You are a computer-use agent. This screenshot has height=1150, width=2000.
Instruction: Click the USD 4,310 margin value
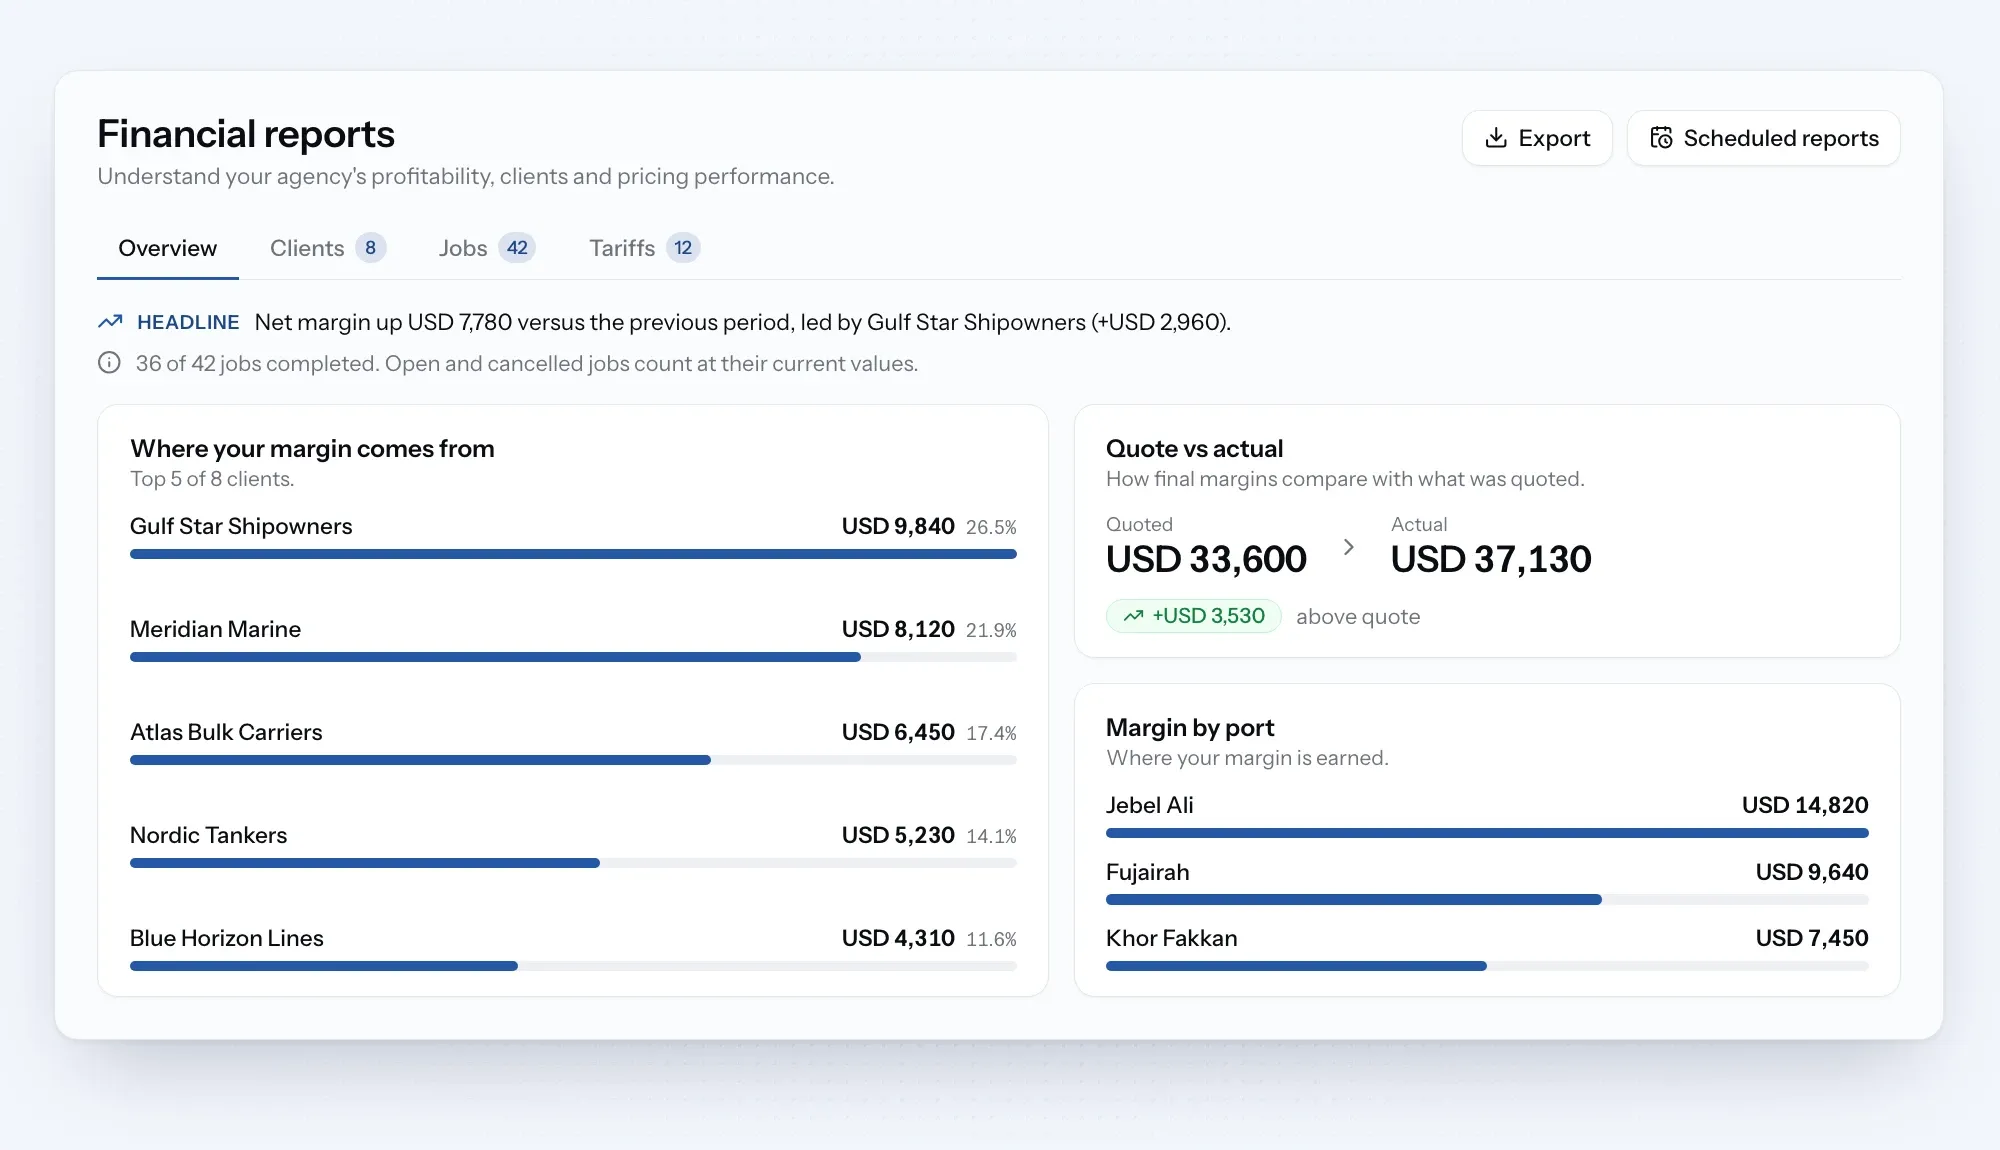pyautogui.click(x=898, y=938)
